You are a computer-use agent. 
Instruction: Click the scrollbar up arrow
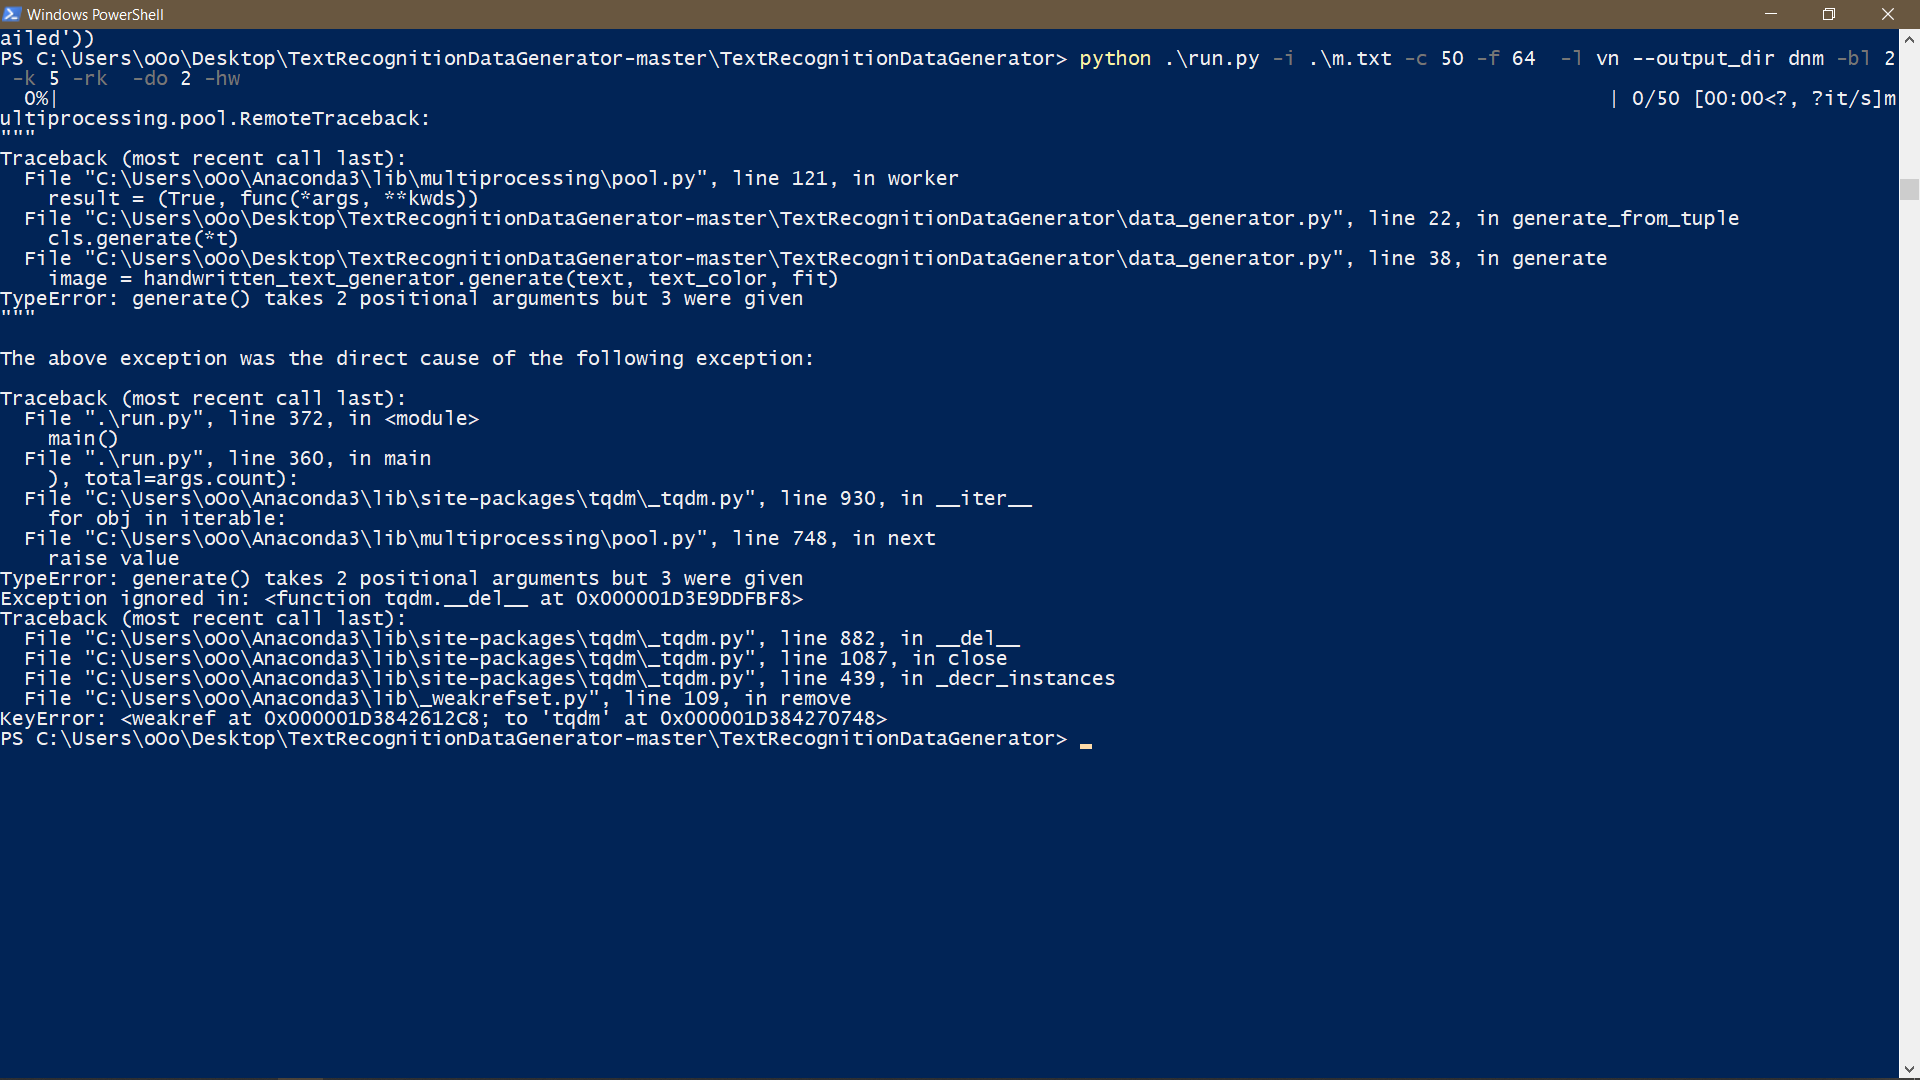1910,38
